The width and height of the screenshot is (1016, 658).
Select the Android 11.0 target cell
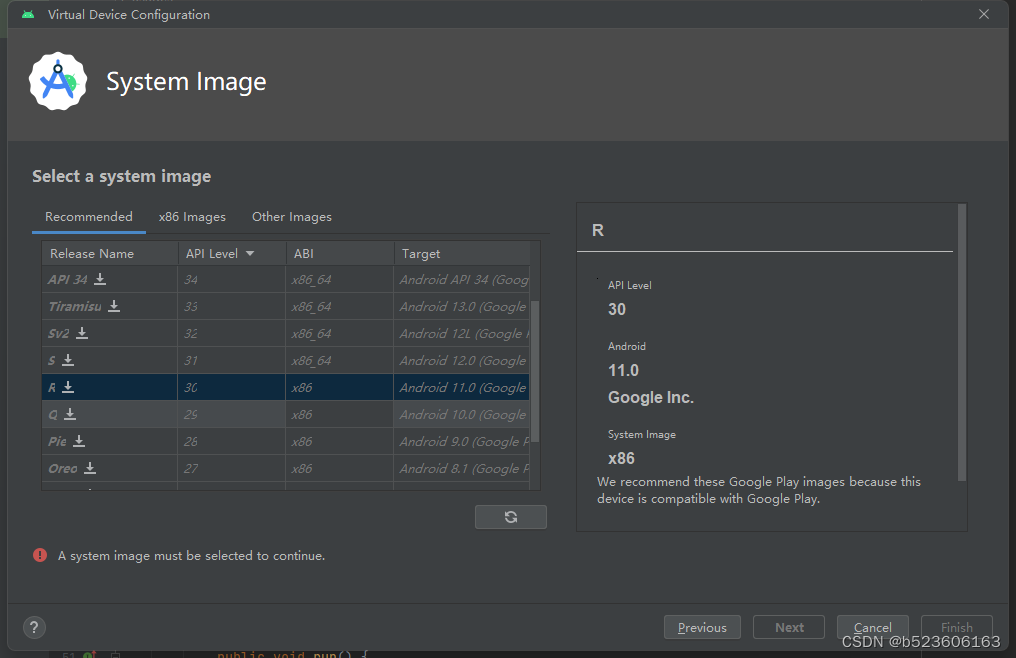(x=462, y=387)
